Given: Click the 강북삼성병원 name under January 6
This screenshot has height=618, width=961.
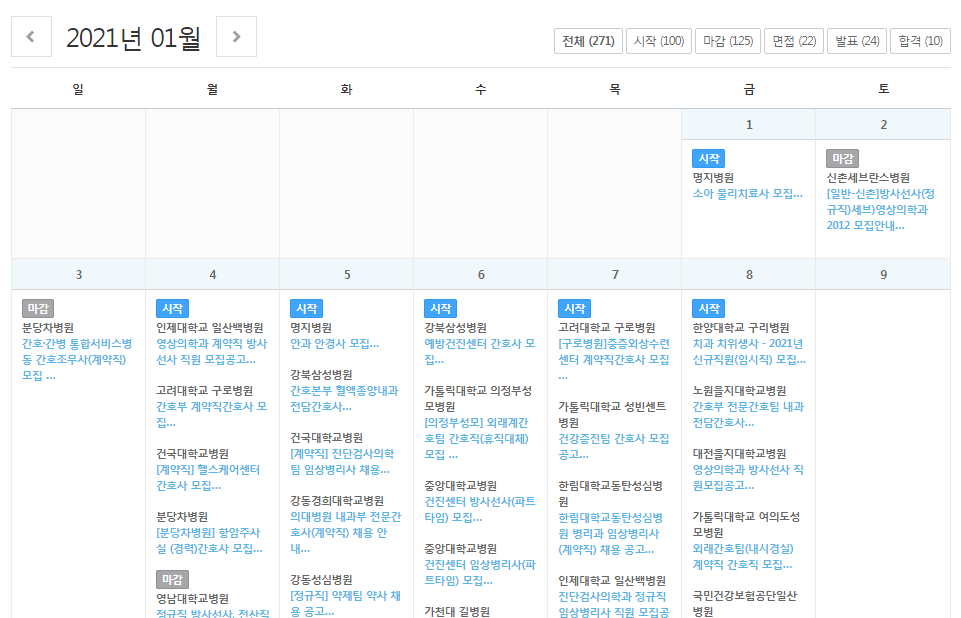Looking at the screenshot, I should 455,328.
